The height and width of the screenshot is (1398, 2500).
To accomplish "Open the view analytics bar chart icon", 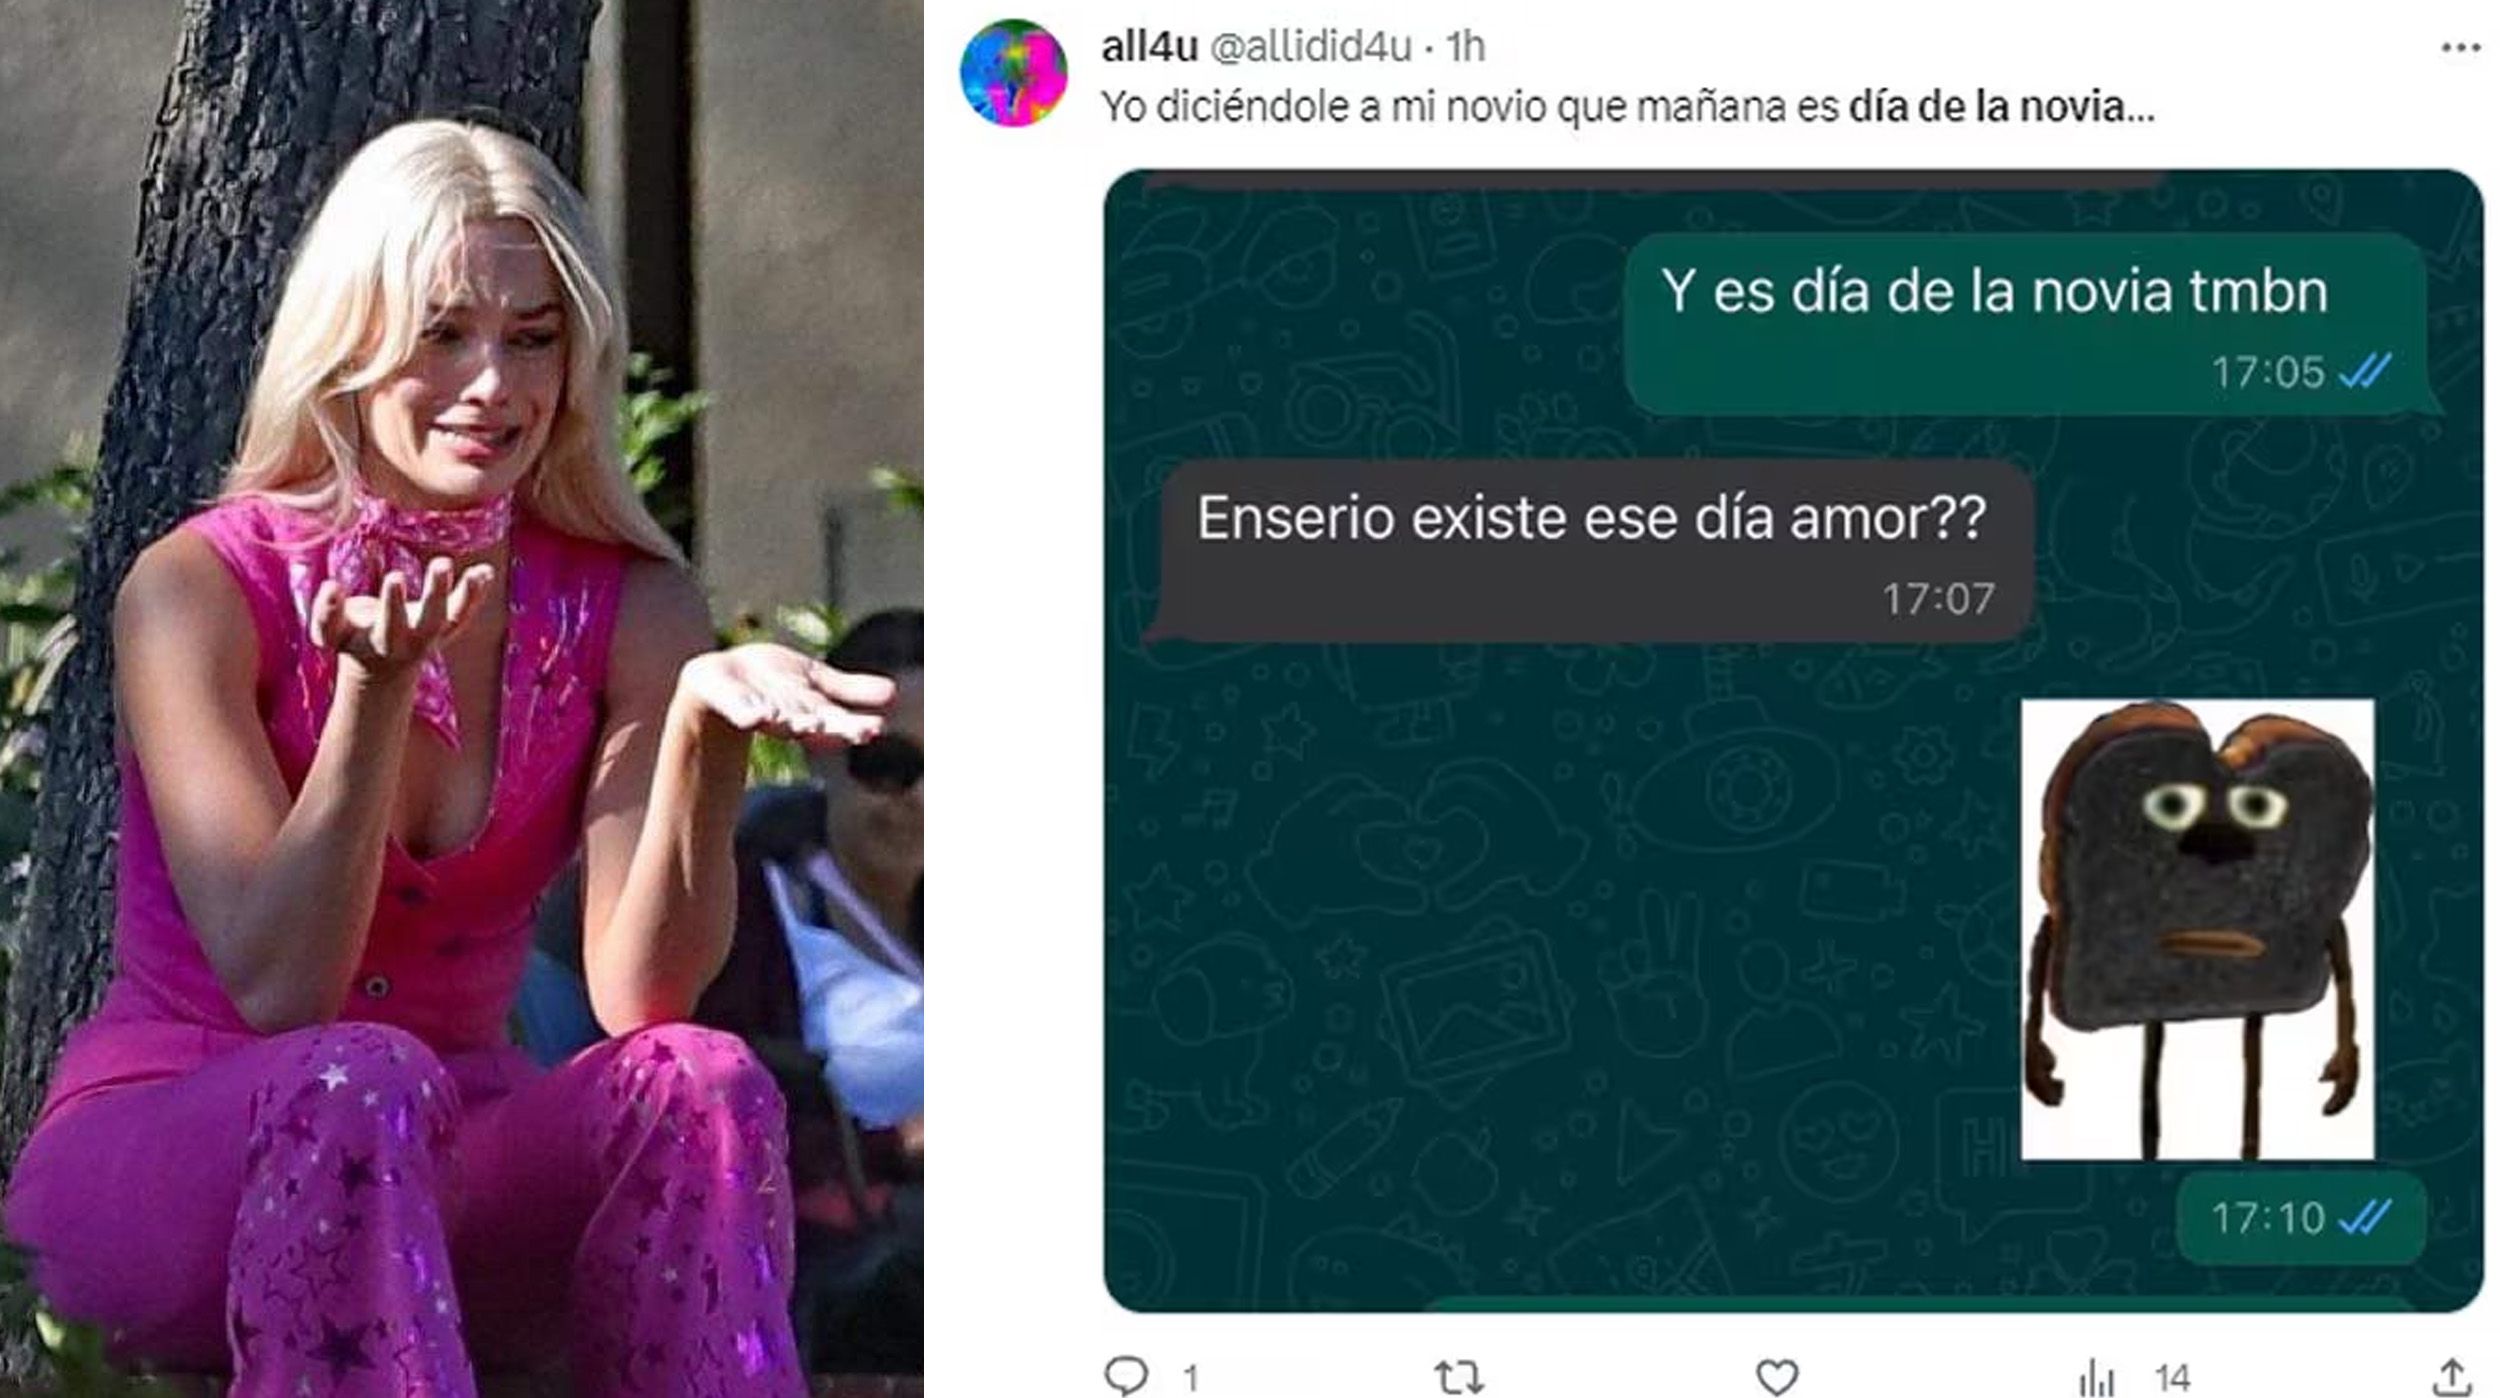I will [2096, 1378].
